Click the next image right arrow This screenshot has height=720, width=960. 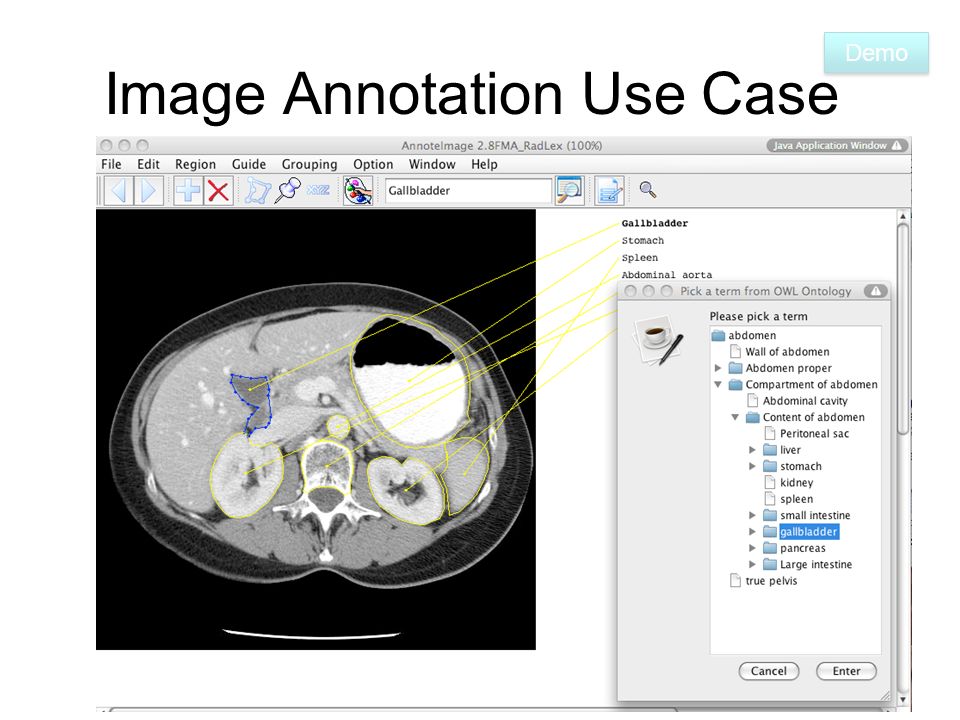click(149, 190)
